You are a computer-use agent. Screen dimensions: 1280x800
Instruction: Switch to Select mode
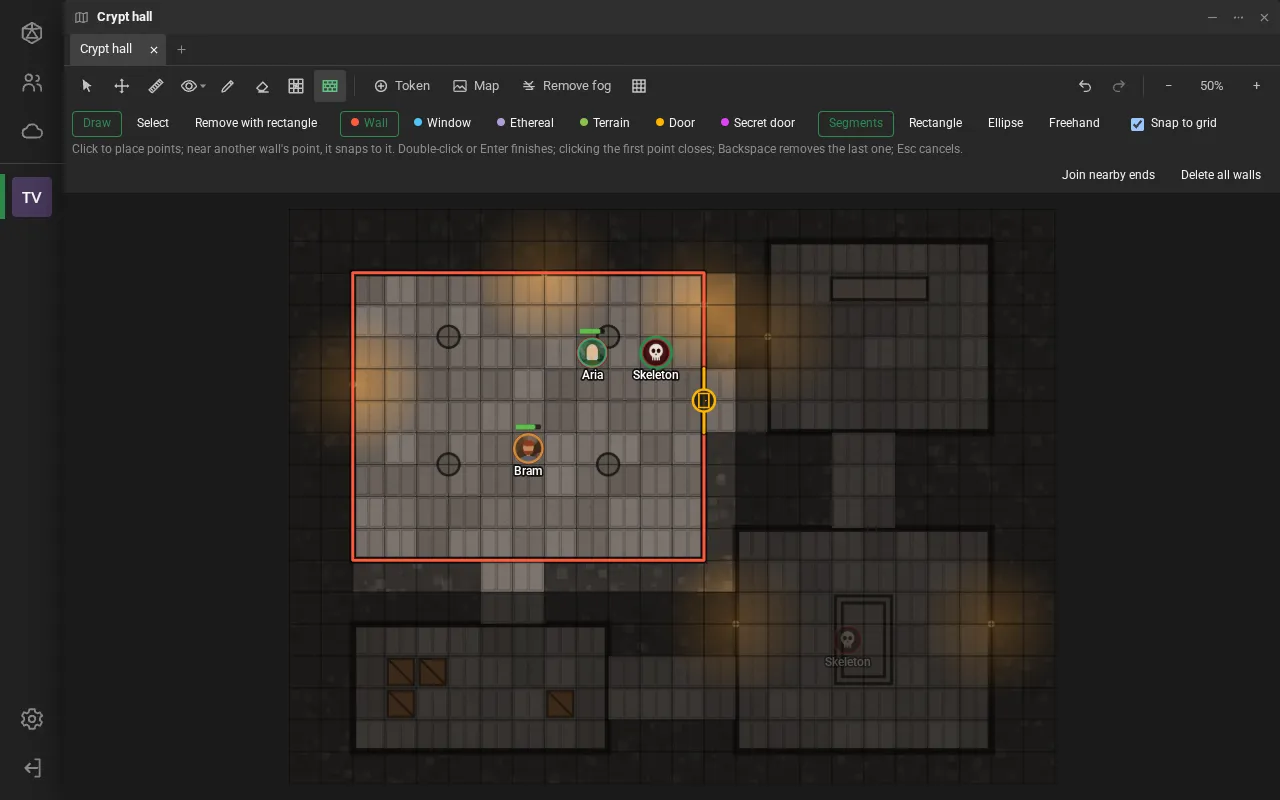(153, 123)
